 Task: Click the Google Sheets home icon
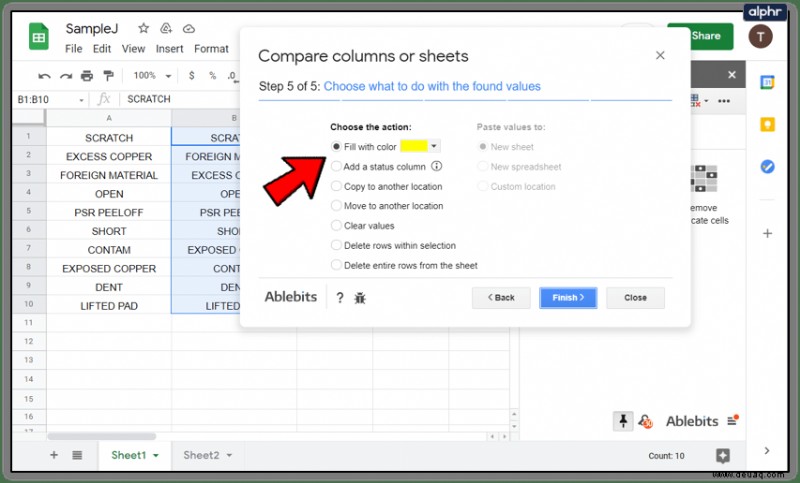tap(39, 37)
